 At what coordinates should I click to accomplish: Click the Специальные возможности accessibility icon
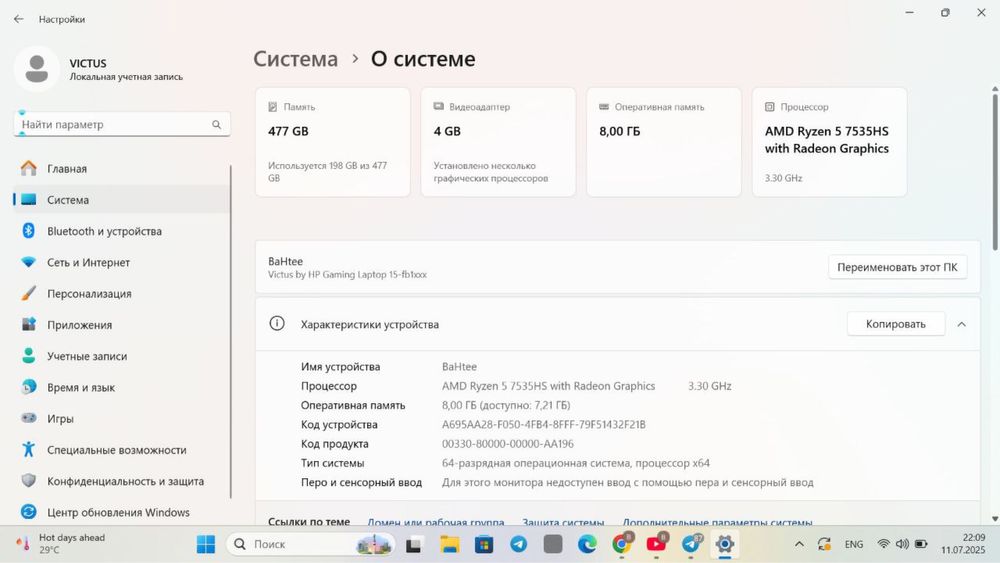[x=29, y=450]
